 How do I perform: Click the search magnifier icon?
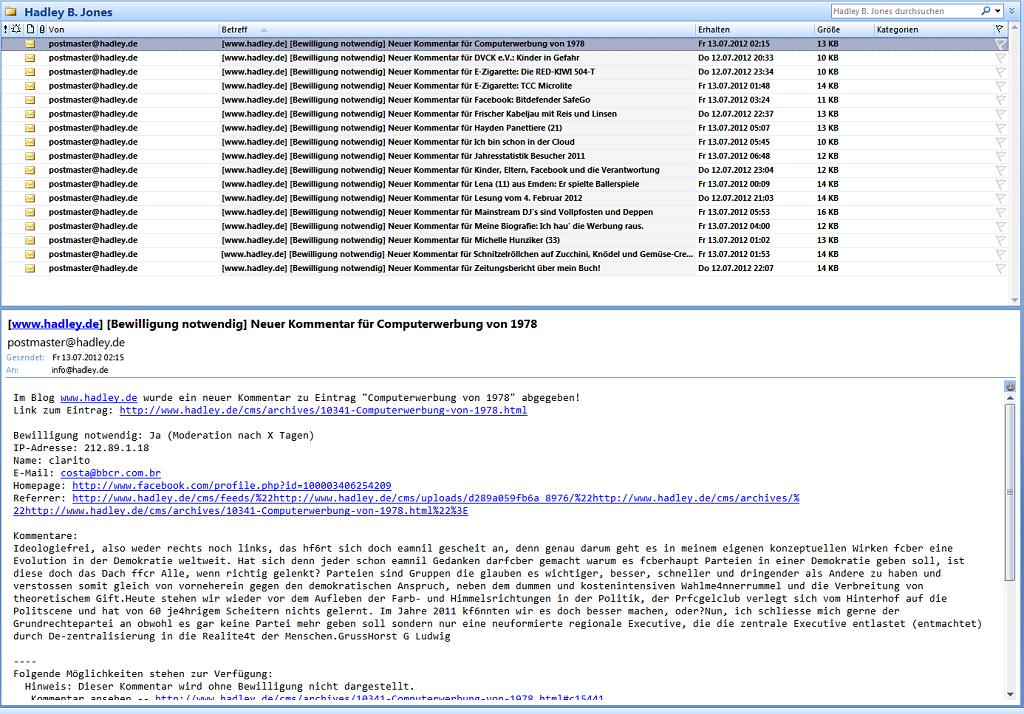click(x=985, y=11)
